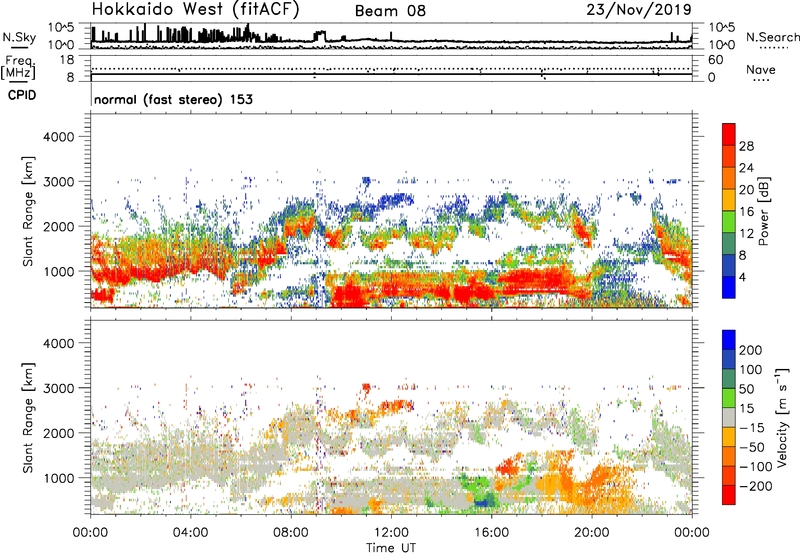Click the '16:00' time tick label
800x554 pixels.
pyautogui.click(x=491, y=533)
